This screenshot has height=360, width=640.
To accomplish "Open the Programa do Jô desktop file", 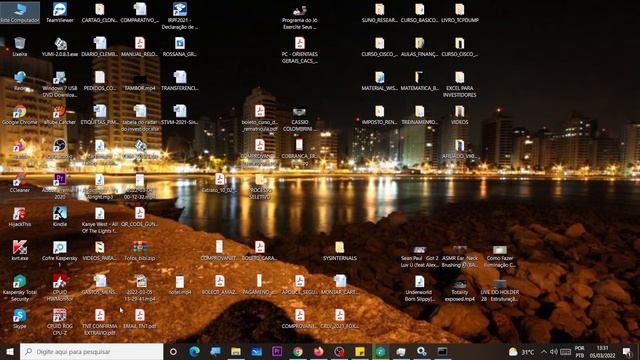I will [300, 16].
